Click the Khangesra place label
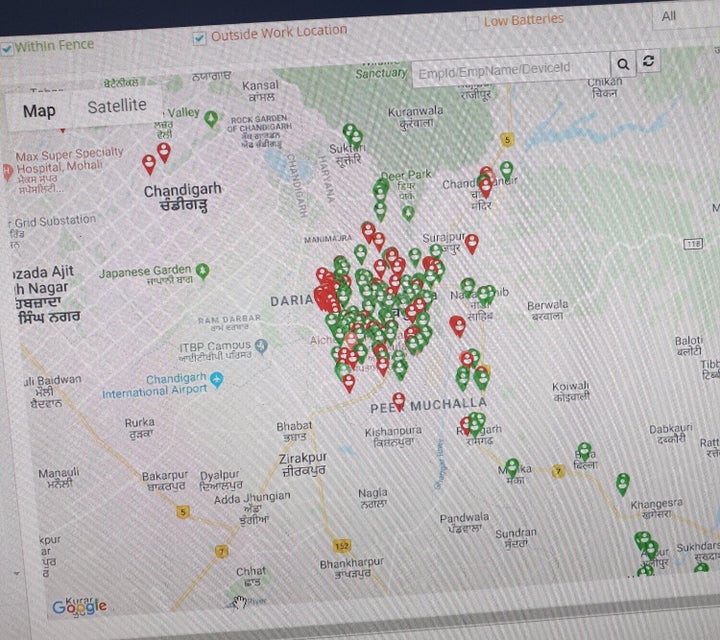720x640 pixels. 656,508
